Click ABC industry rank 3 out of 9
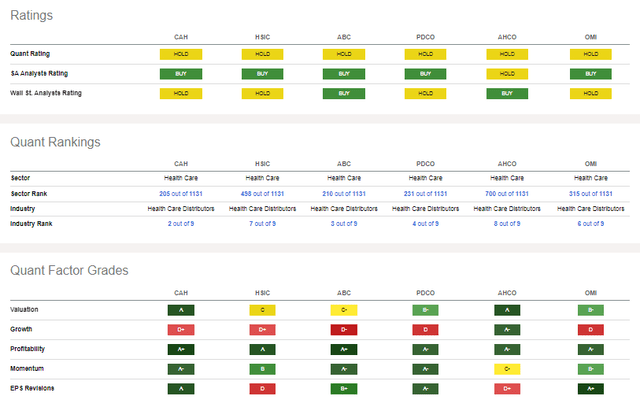The width and height of the screenshot is (640, 407). coord(344,224)
